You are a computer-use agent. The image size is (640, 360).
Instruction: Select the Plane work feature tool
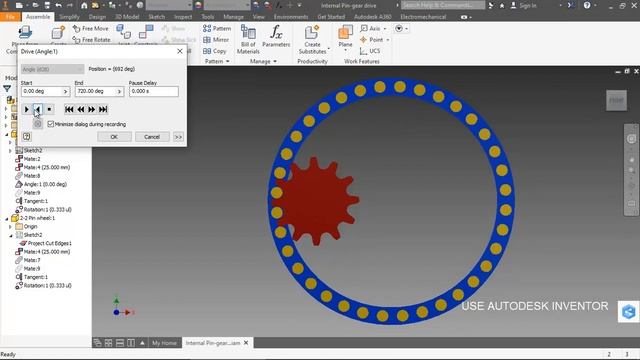coord(345,37)
